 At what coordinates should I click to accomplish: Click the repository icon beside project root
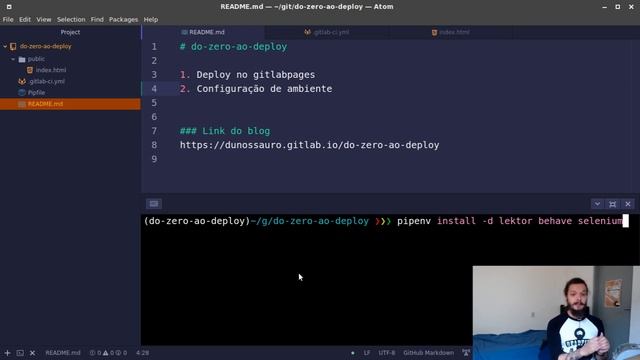13,47
